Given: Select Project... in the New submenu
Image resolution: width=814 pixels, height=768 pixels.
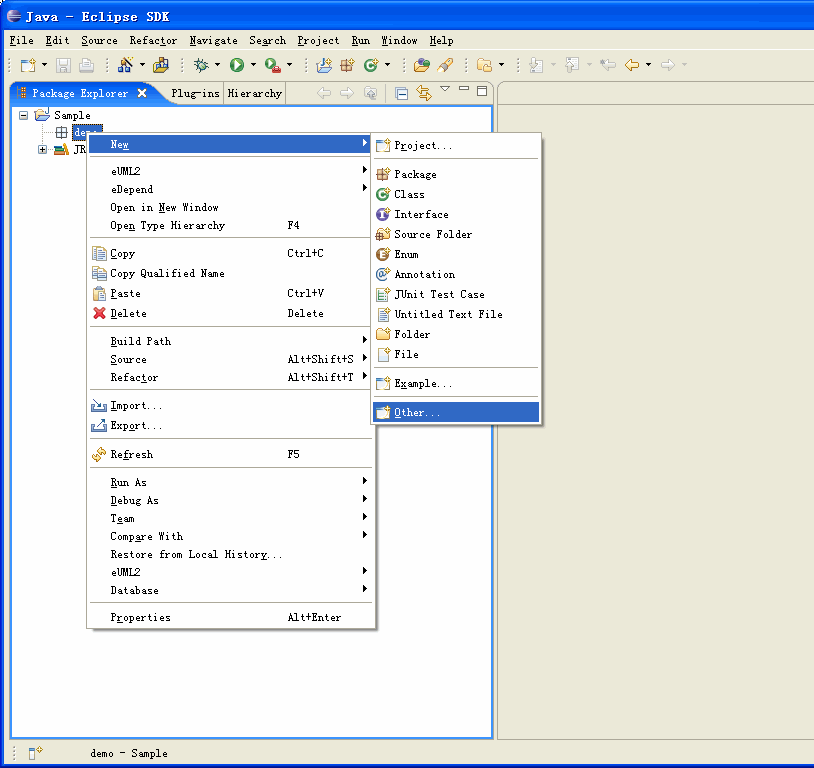Looking at the screenshot, I should (x=456, y=145).
